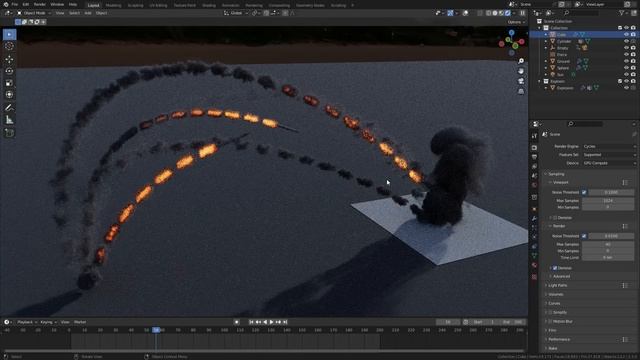Open the Render Engine dropdown
The height and width of the screenshot is (360, 640).
(609, 146)
